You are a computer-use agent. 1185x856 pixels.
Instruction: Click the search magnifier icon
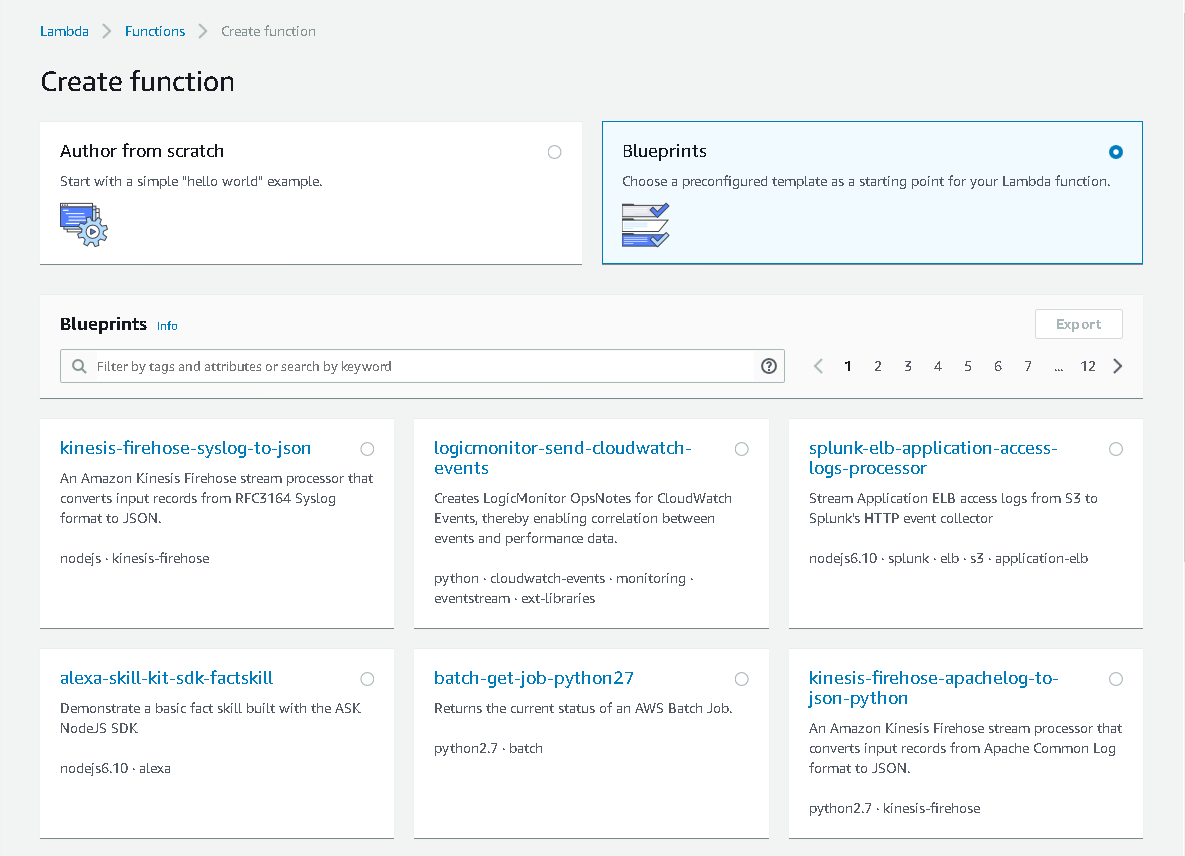[x=79, y=366]
